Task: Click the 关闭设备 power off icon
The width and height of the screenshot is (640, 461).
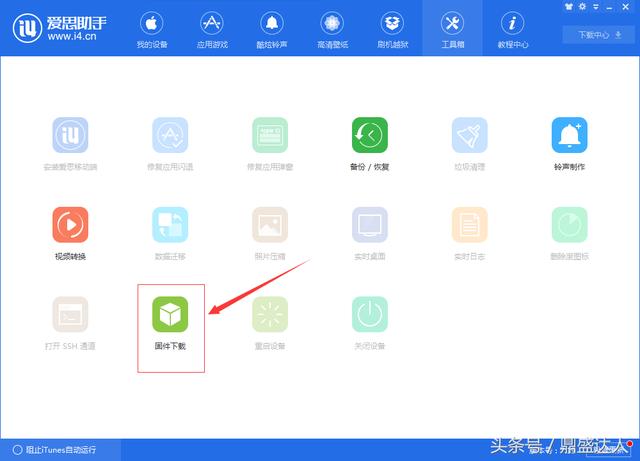Action: (x=370, y=314)
